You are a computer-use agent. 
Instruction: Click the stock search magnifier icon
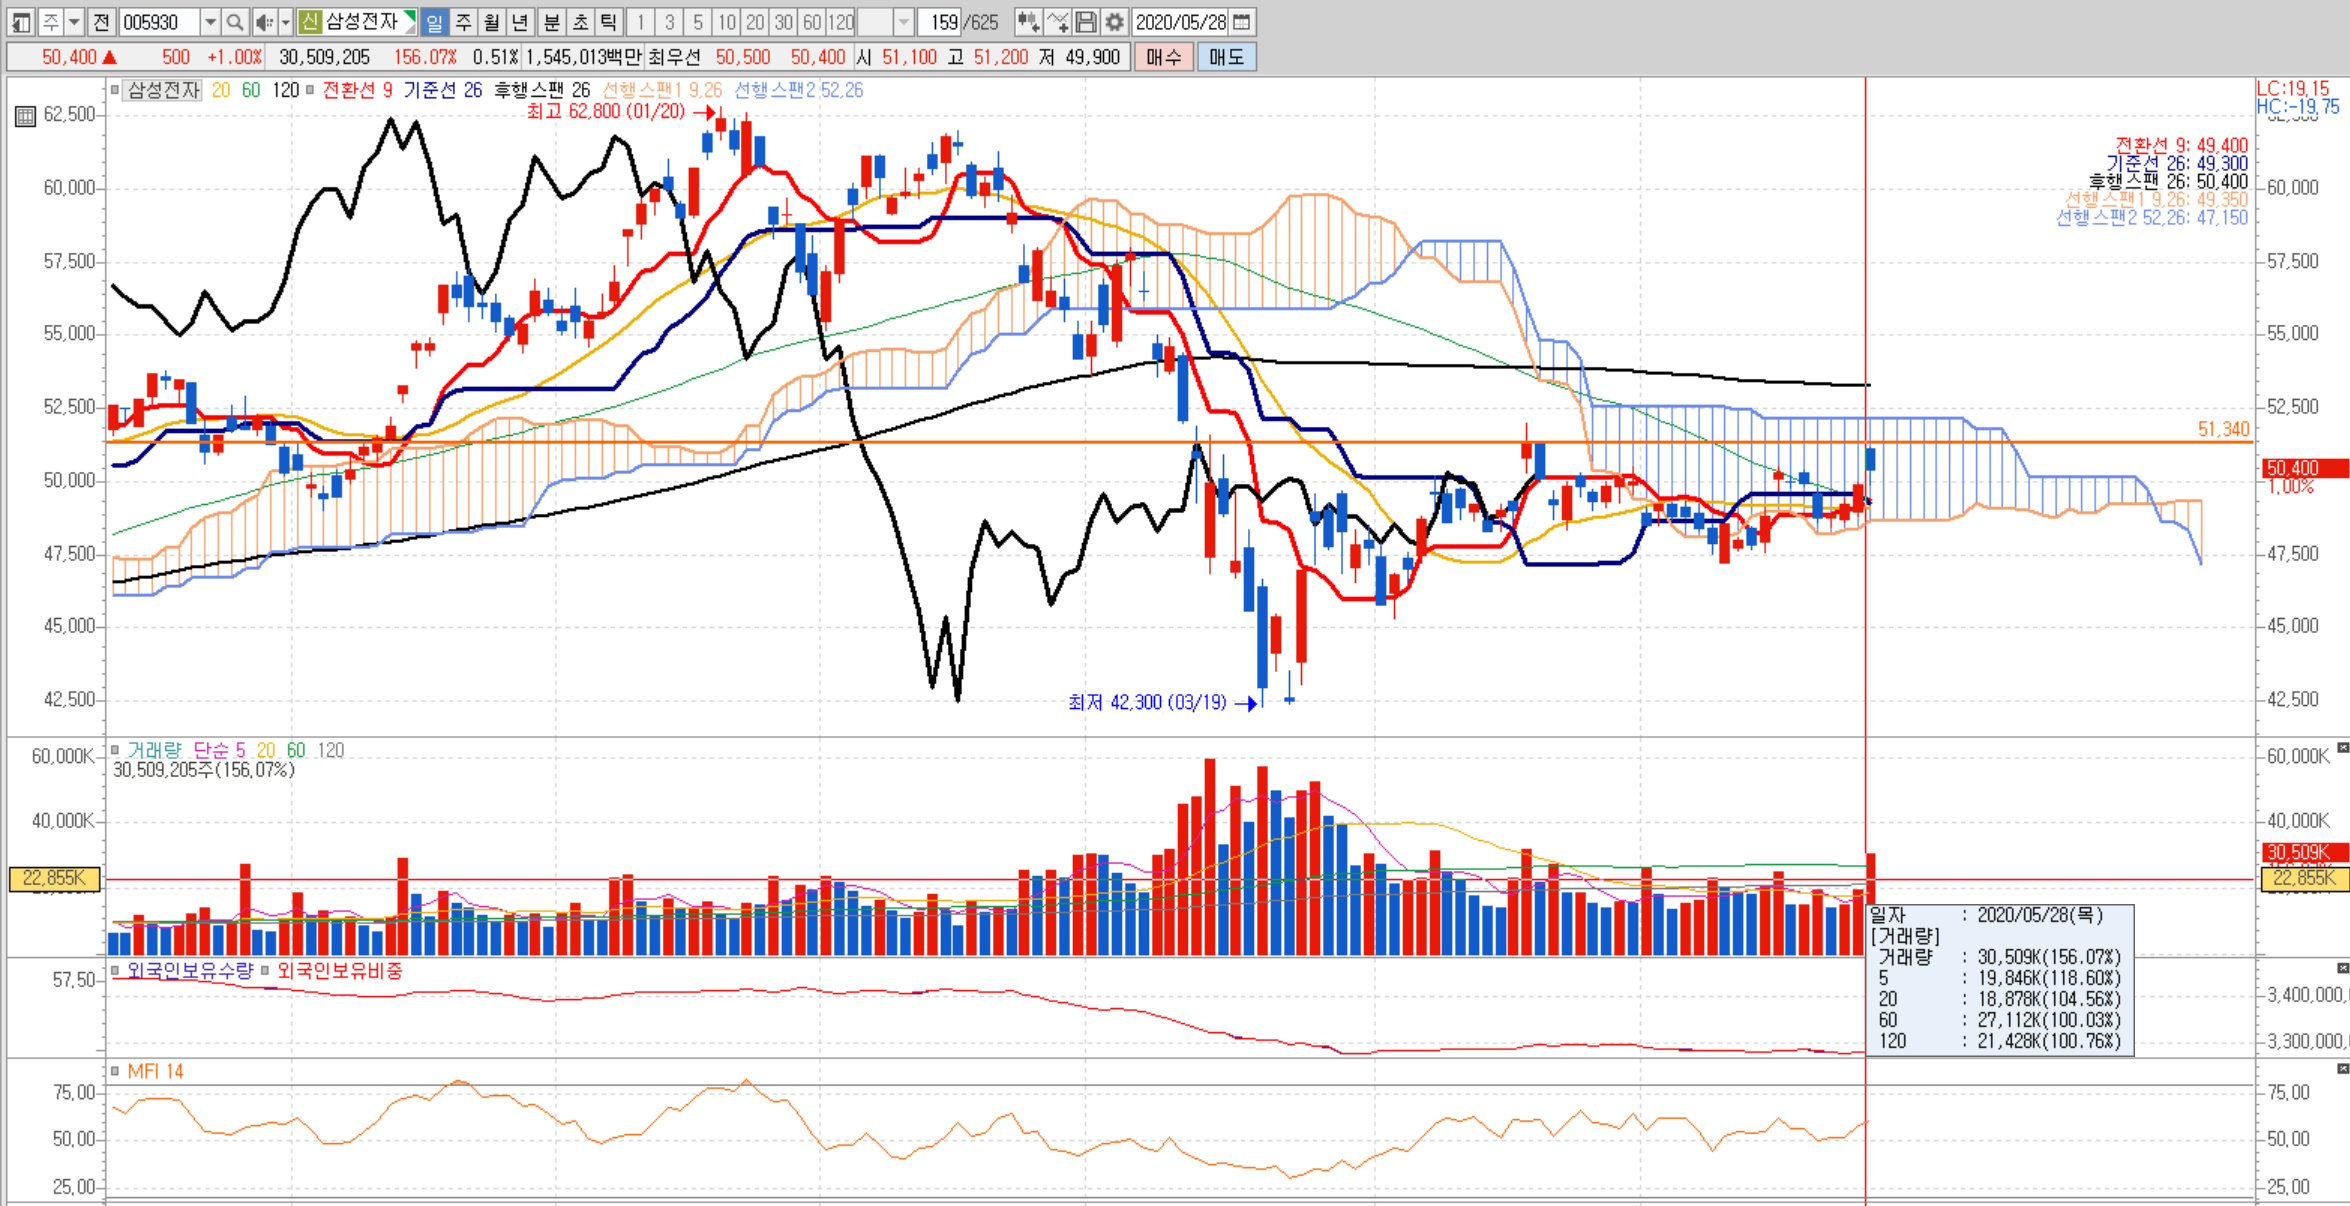pos(234,22)
